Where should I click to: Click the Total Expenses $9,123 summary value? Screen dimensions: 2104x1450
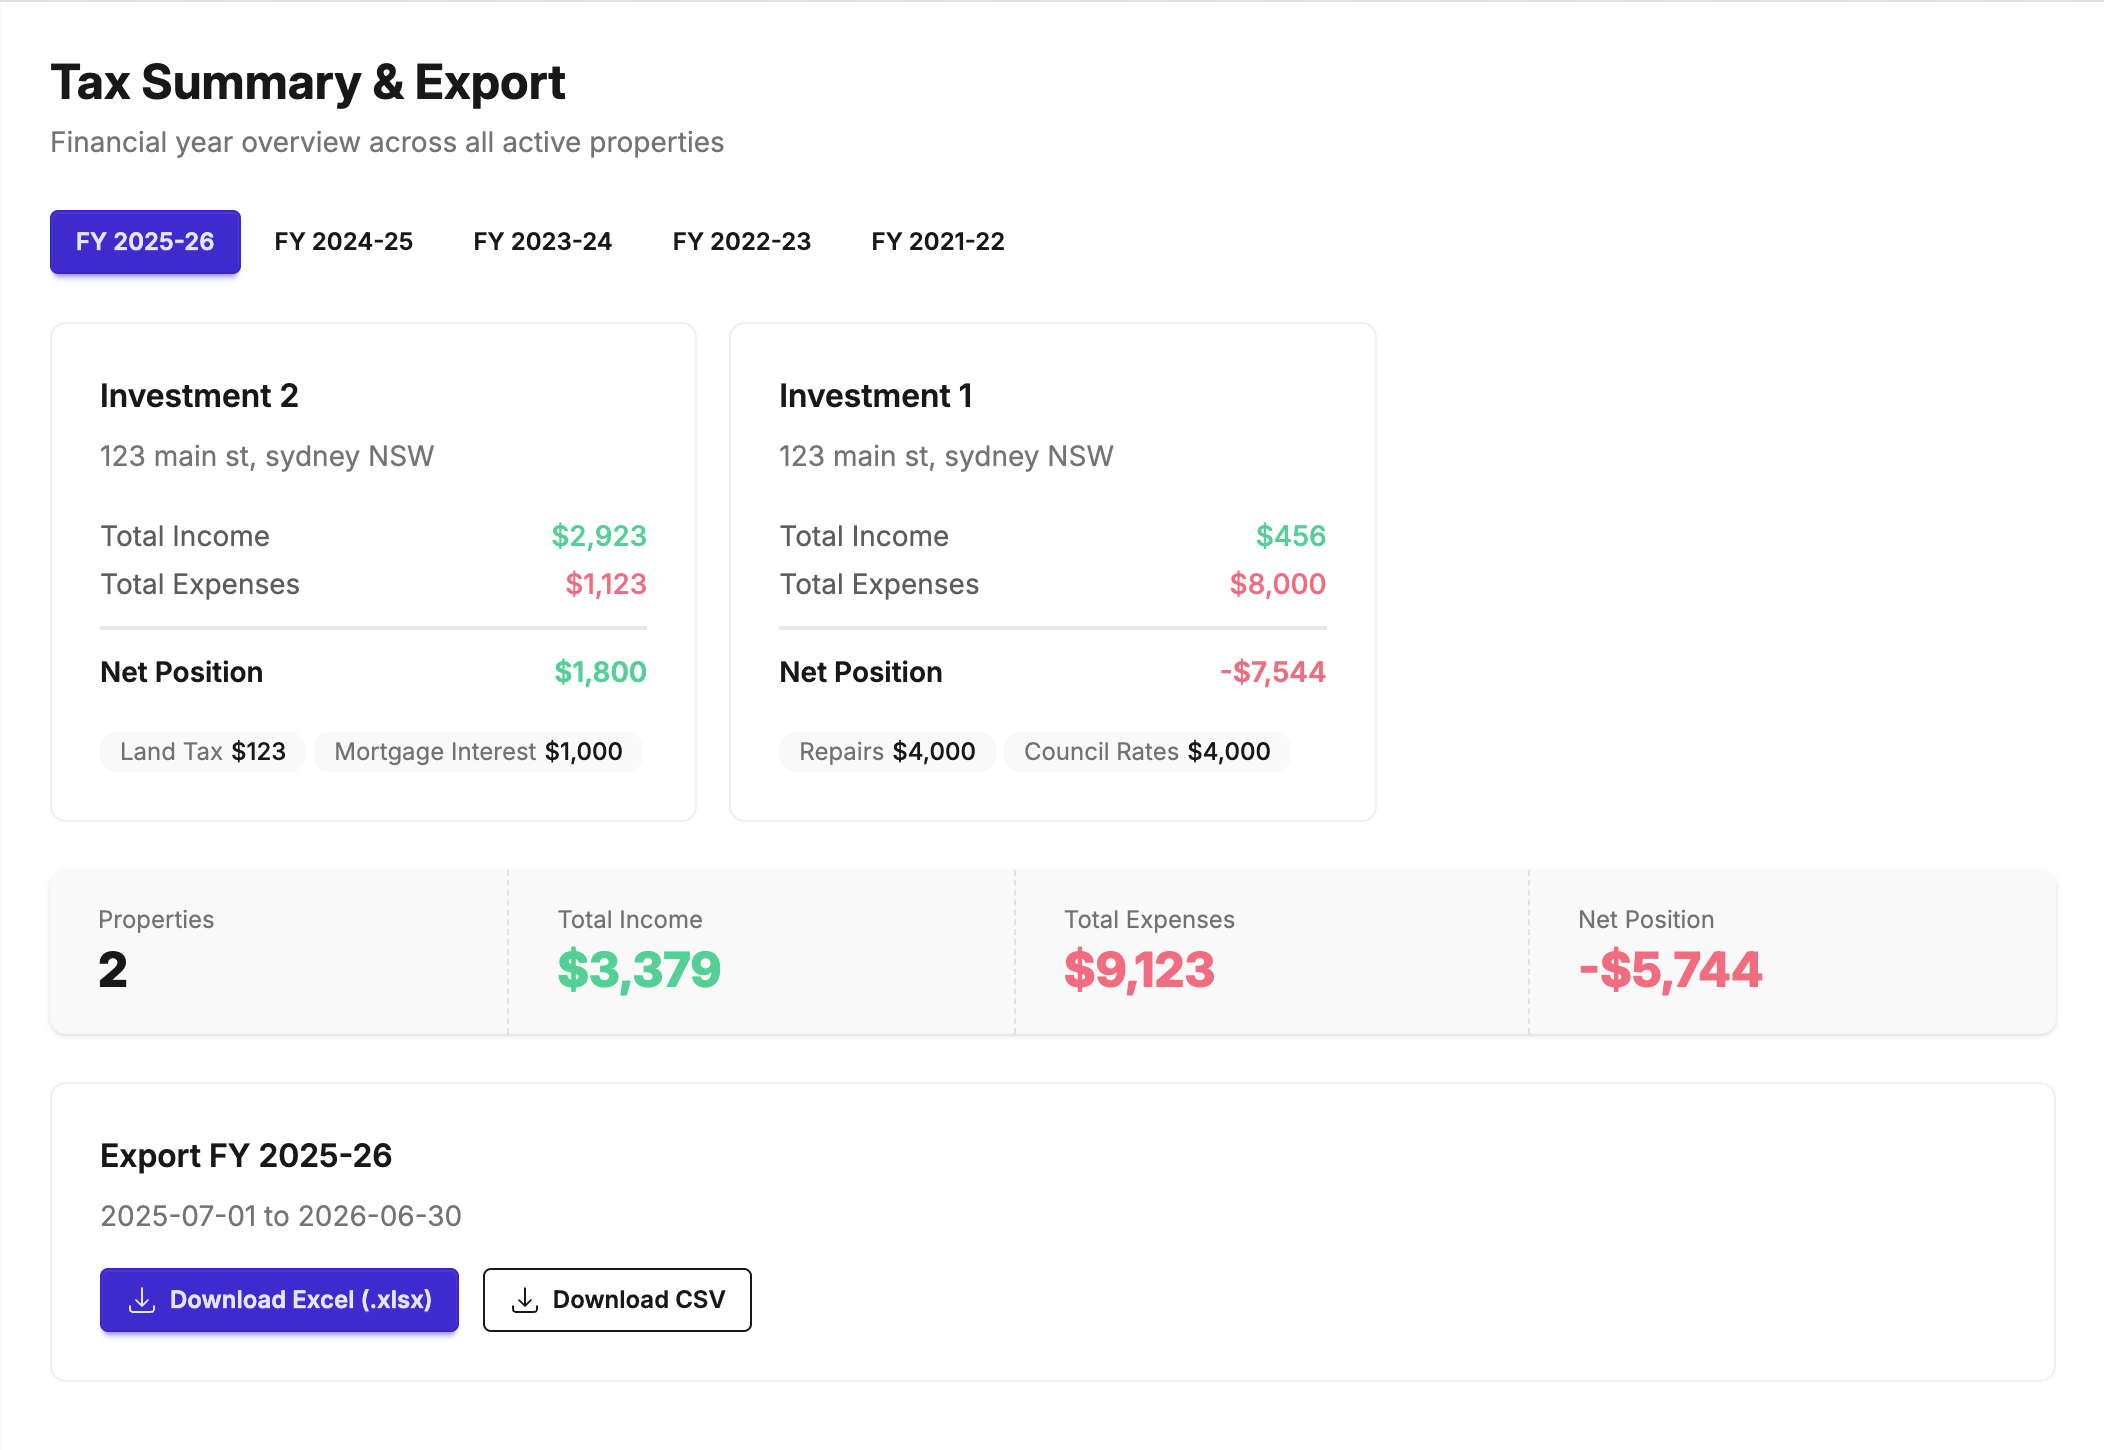click(1140, 968)
